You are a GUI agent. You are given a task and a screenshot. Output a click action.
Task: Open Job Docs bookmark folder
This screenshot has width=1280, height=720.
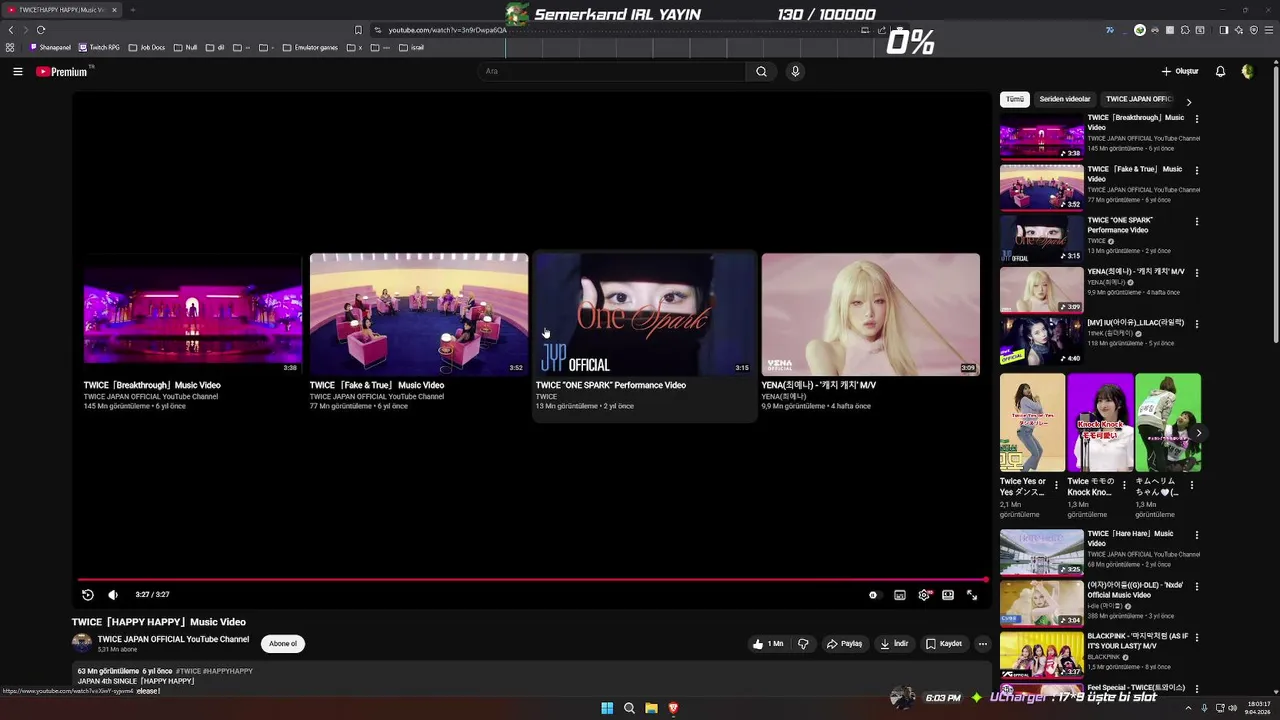tap(147, 47)
